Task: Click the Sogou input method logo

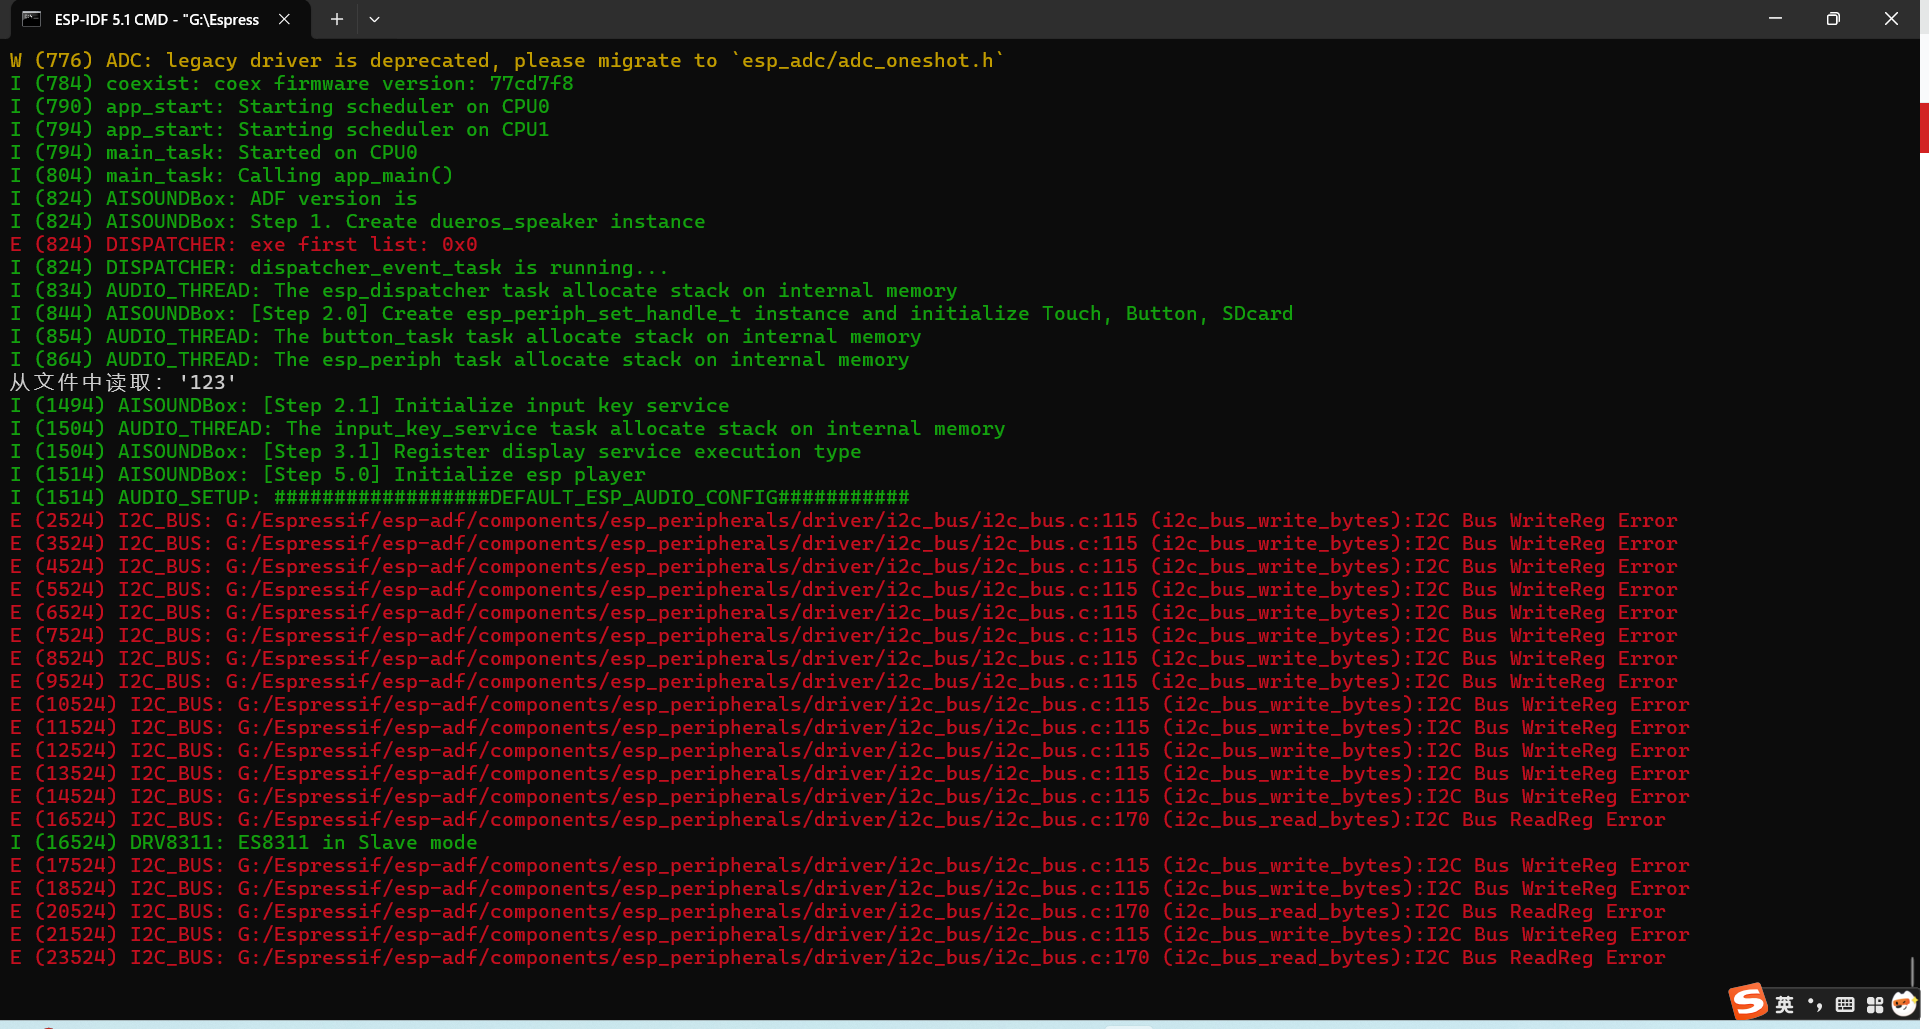Action: tap(1749, 1001)
